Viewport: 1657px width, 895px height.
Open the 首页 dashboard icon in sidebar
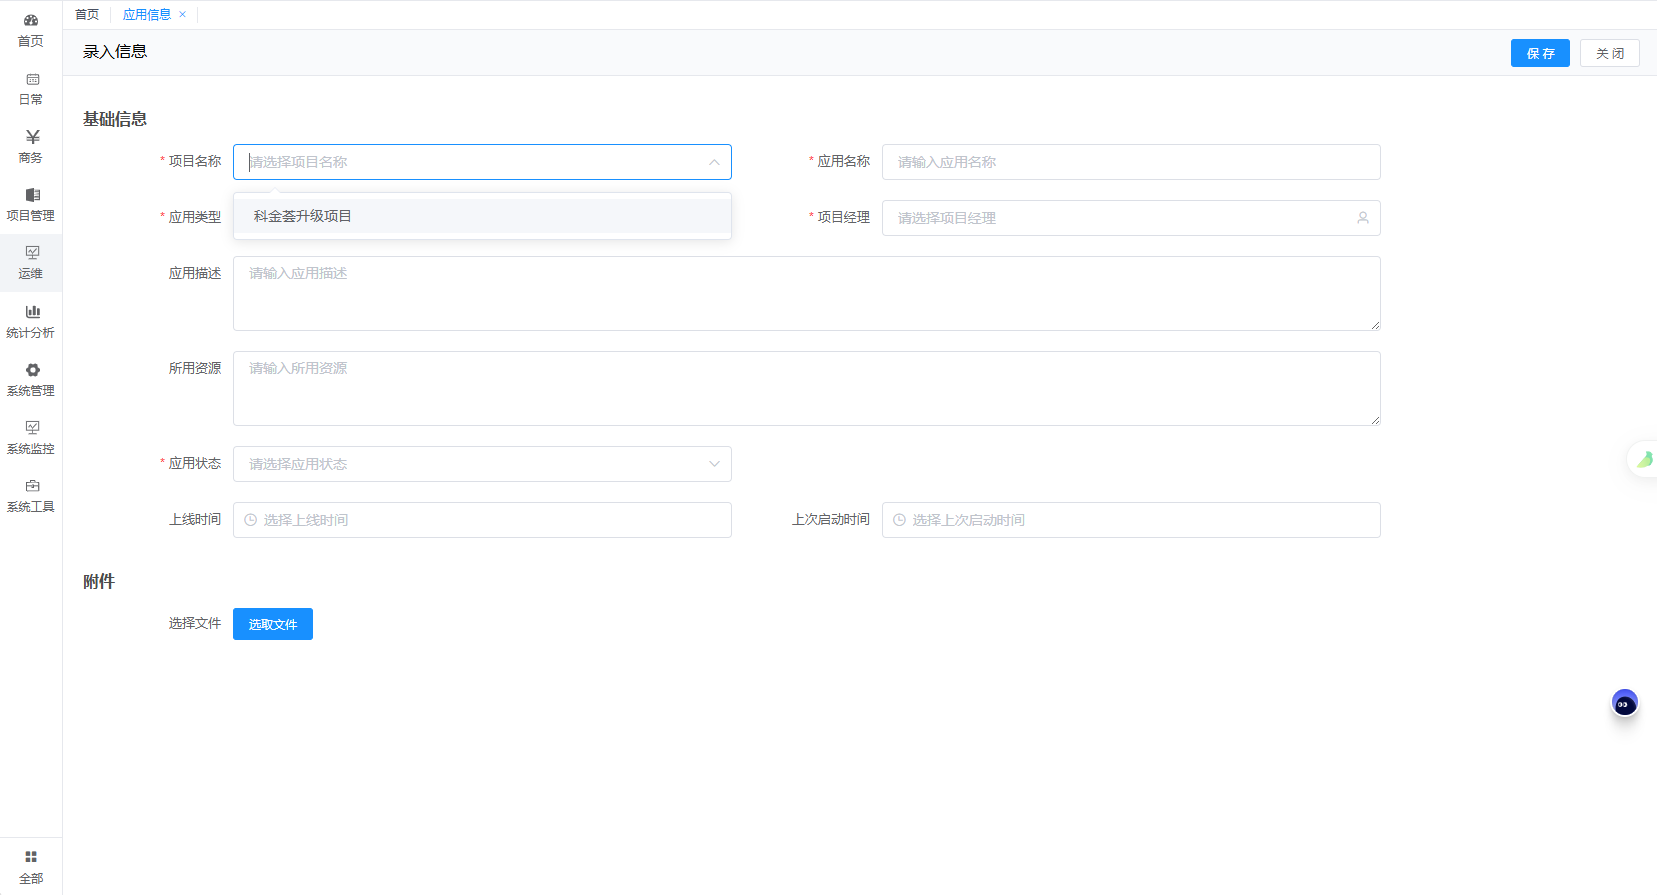pos(31,21)
